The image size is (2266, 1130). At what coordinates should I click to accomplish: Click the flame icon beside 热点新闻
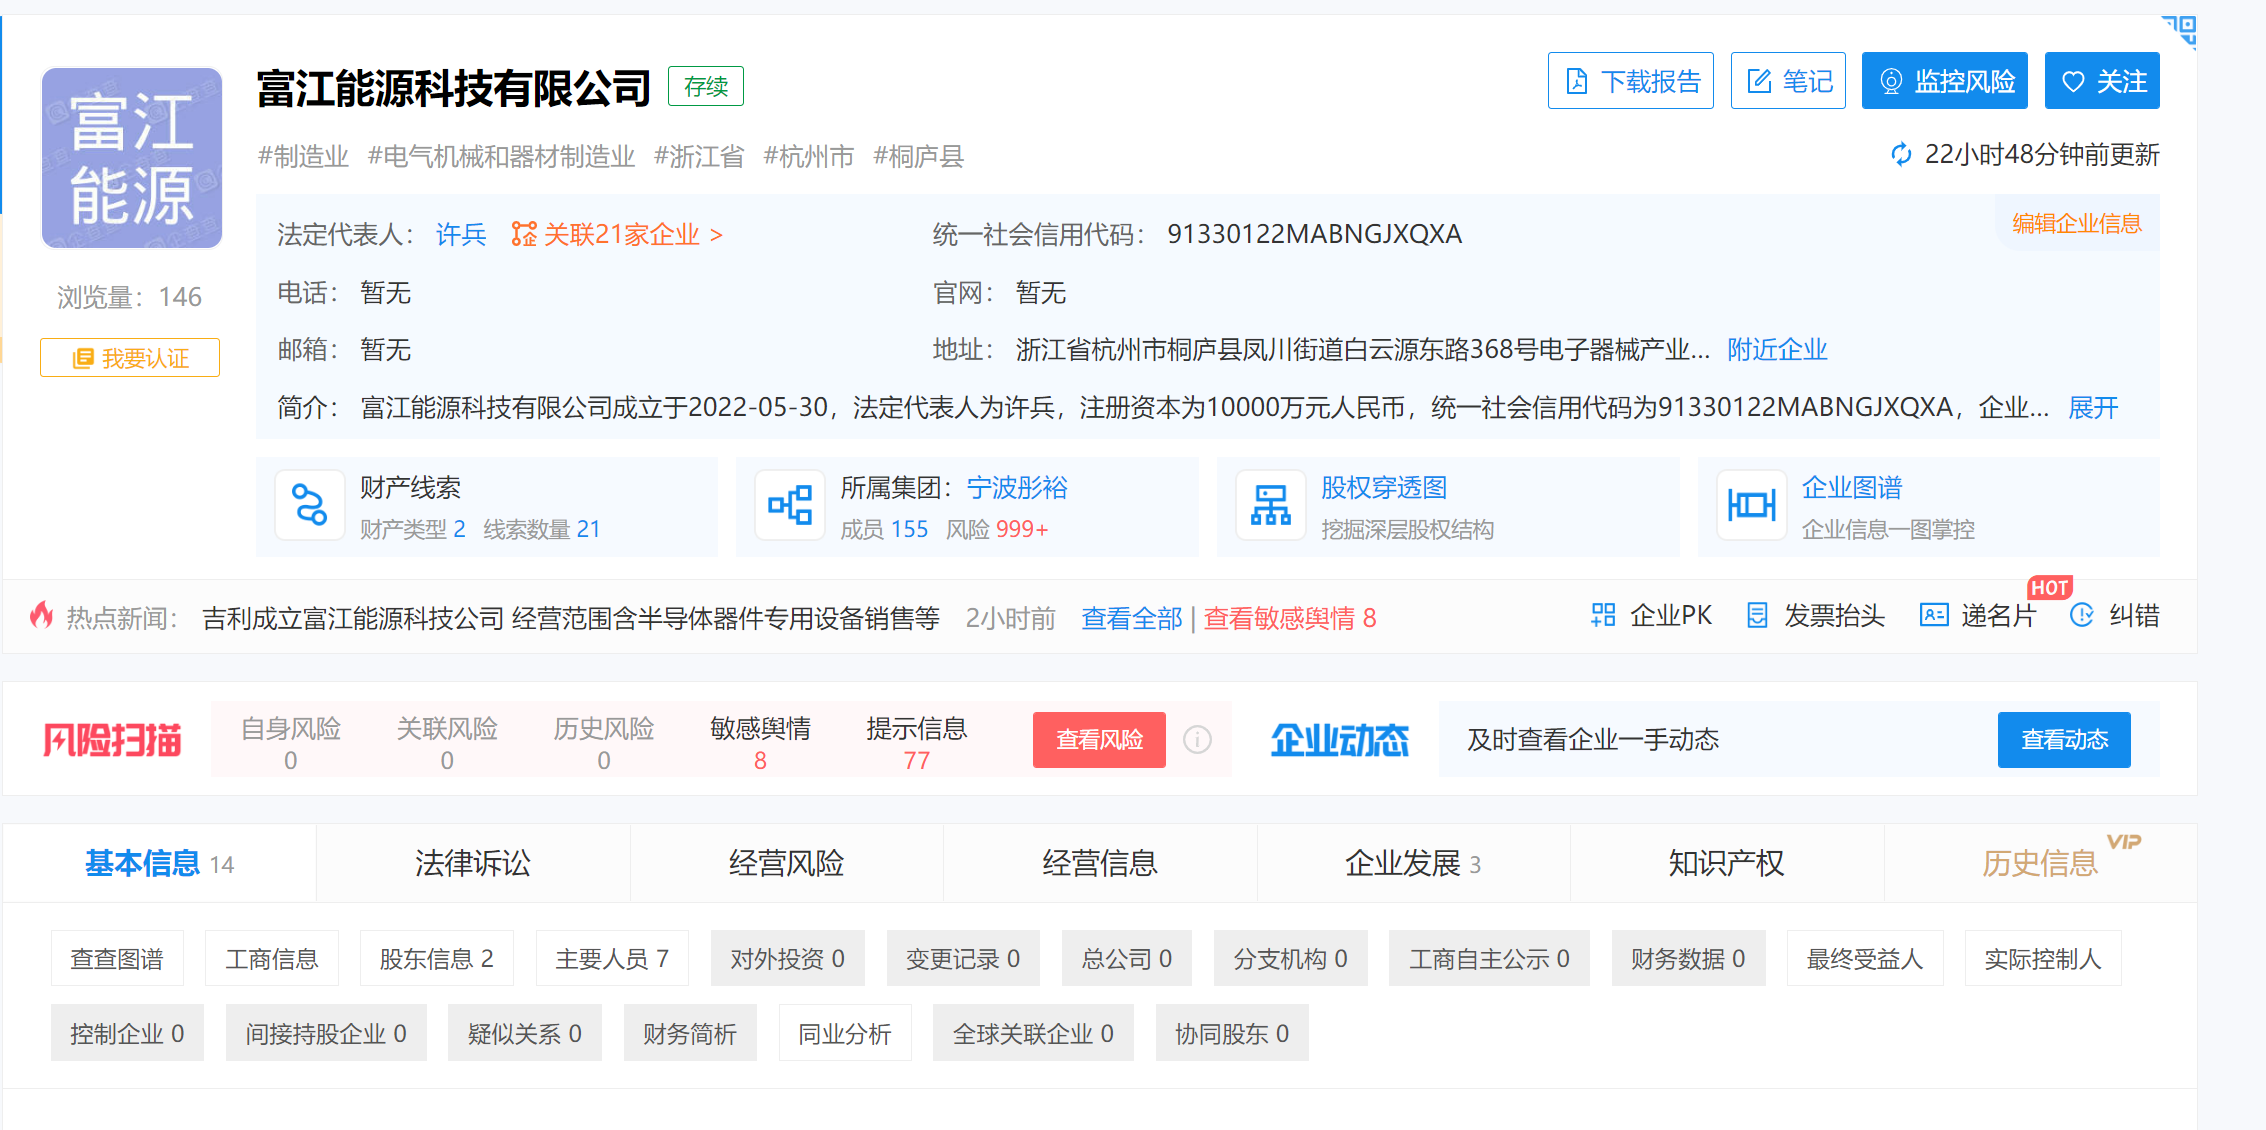41,616
